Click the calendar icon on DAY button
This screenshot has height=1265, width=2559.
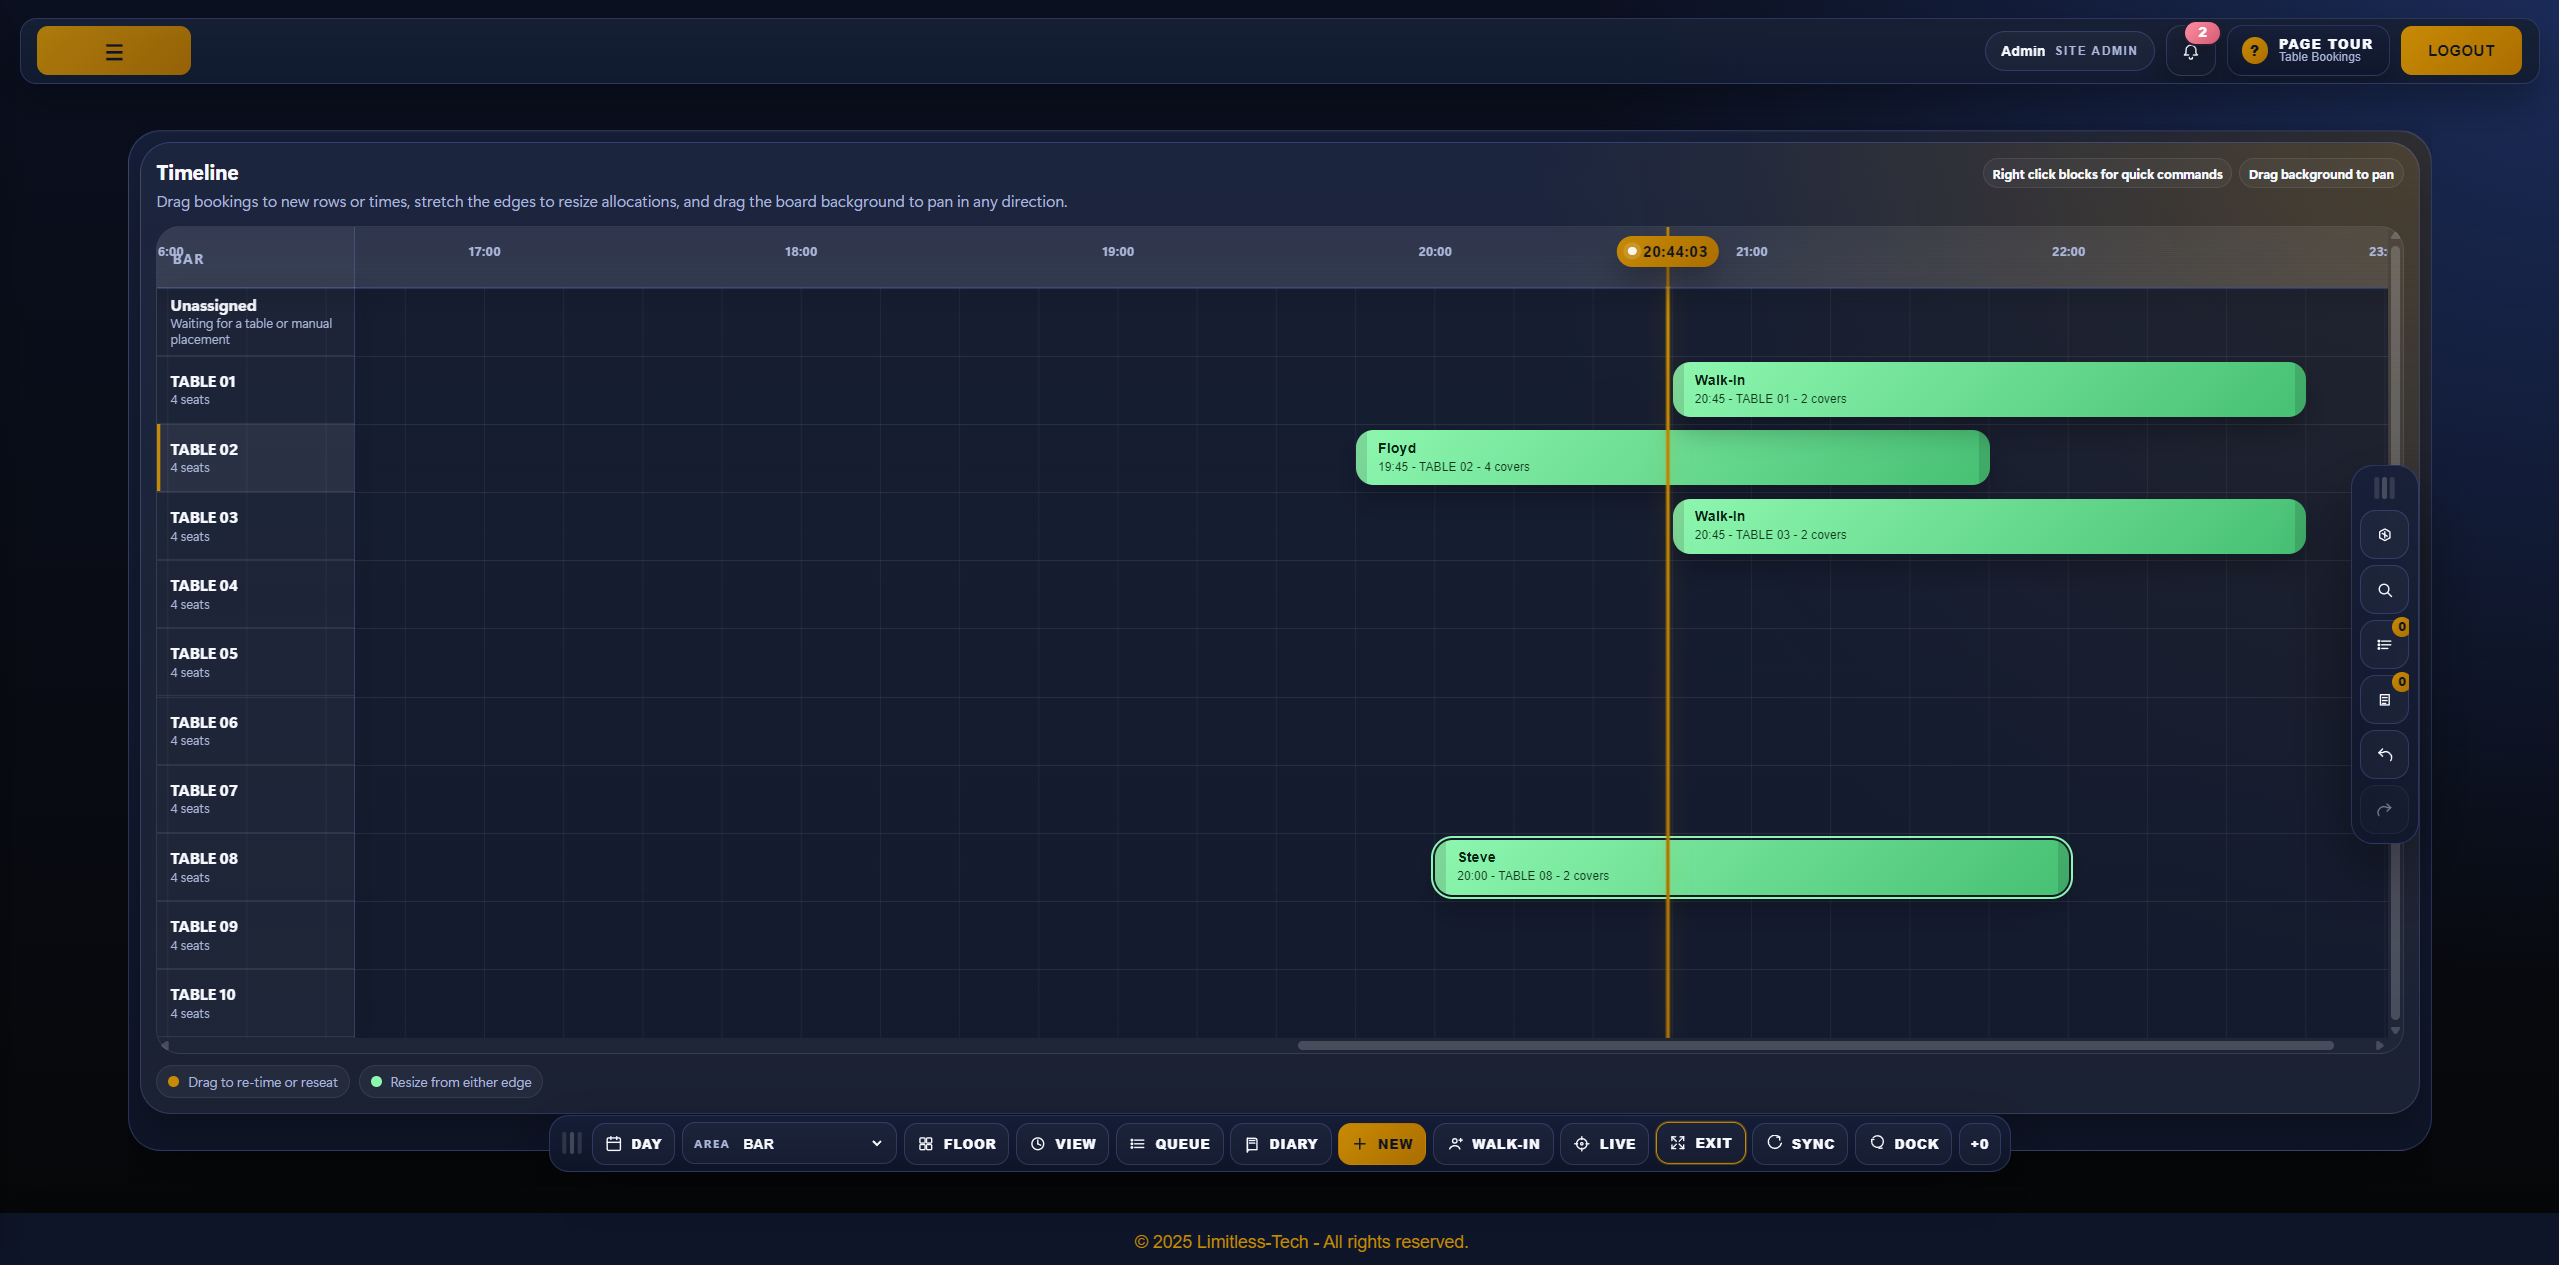[x=614, y=1144]
